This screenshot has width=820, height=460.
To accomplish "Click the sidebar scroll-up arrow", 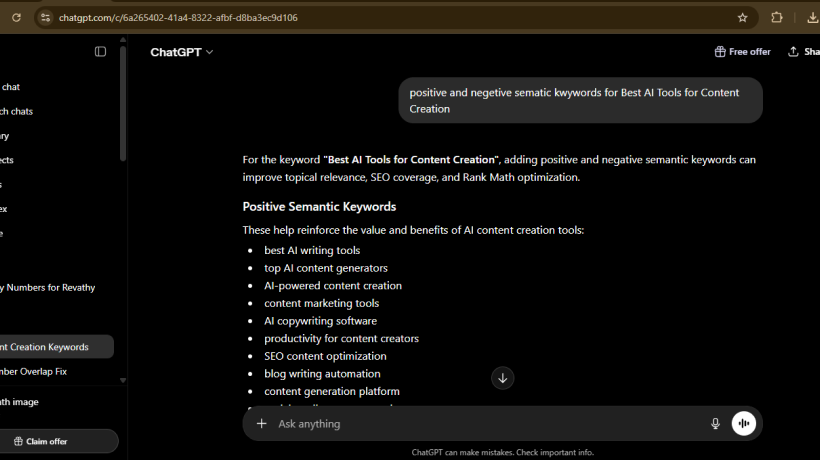I will (123, 40).
